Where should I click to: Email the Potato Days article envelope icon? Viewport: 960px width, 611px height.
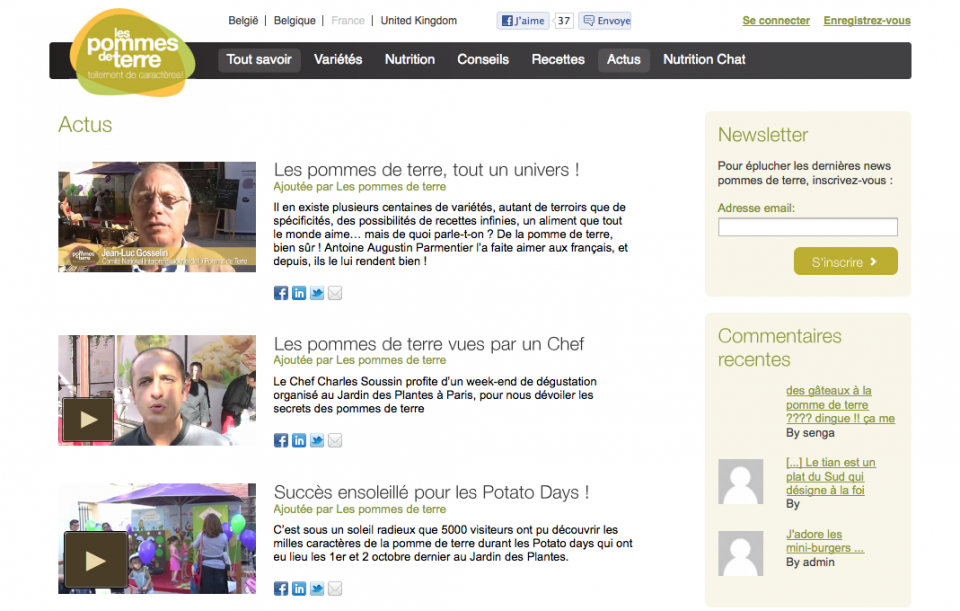(335, 589)
